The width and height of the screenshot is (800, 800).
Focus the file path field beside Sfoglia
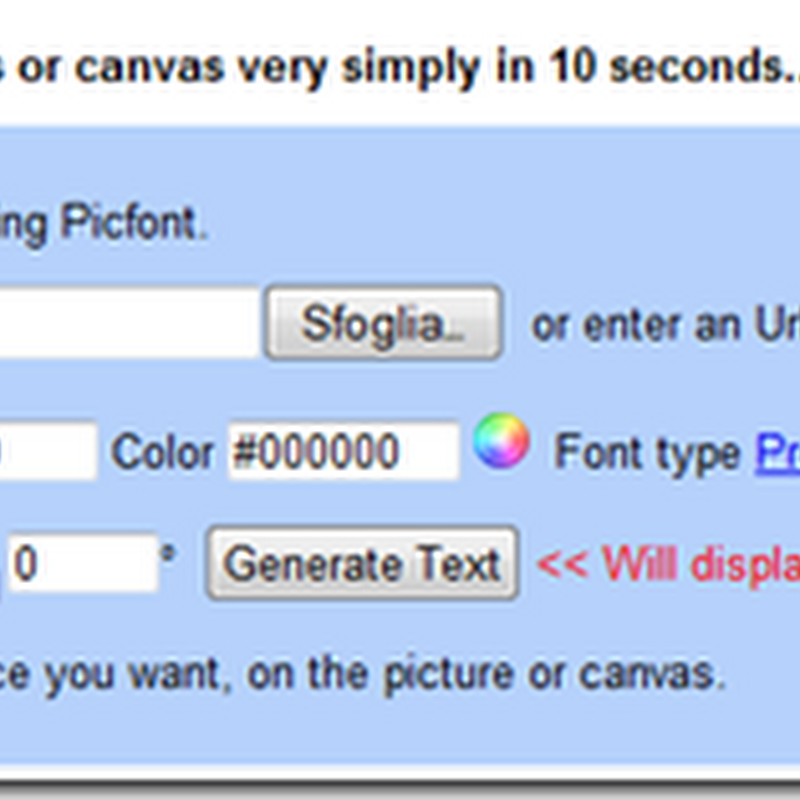coord(129,323)
